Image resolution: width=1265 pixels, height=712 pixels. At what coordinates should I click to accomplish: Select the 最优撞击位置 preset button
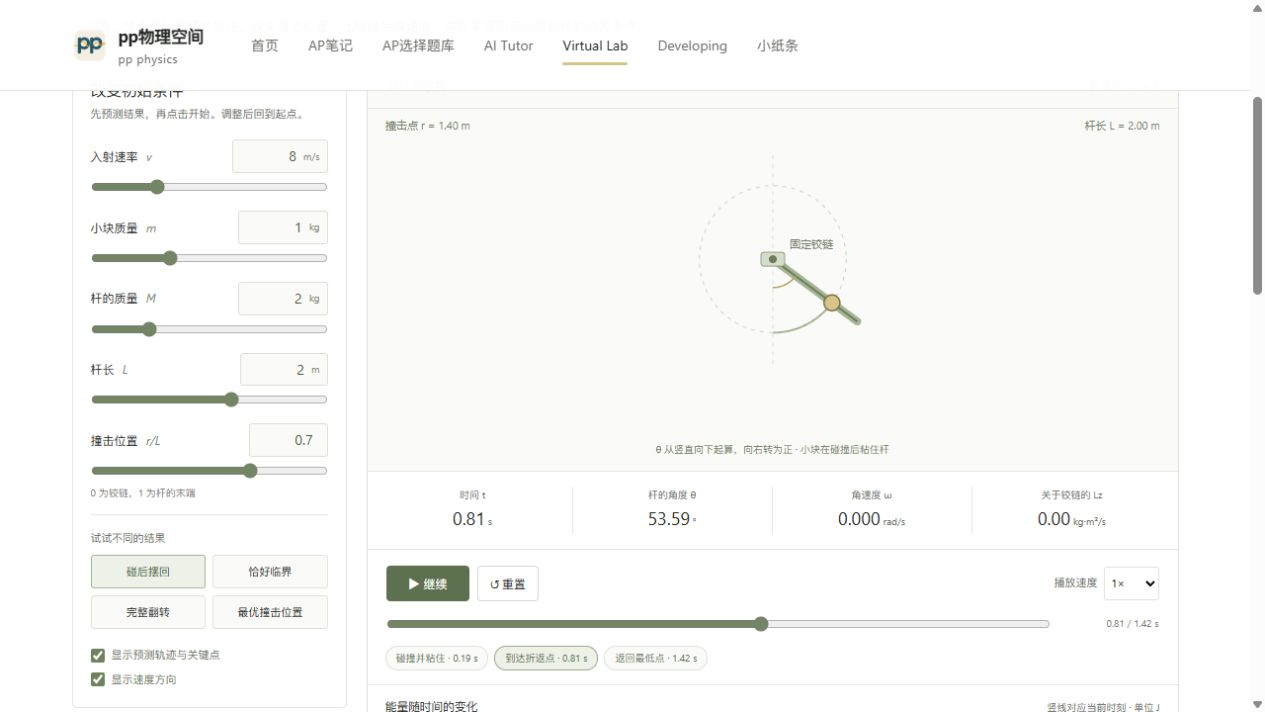270,612
